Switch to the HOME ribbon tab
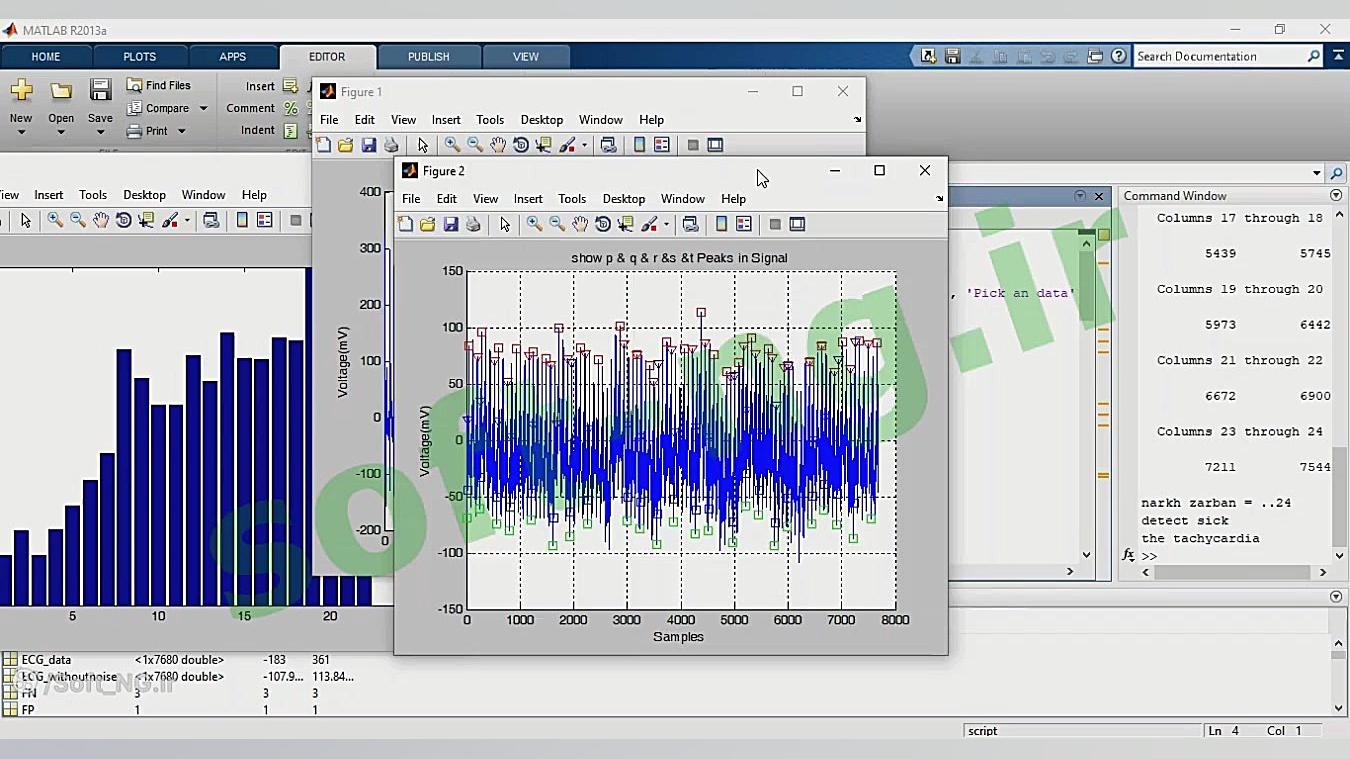This screenshot has width=1350, height=759. coord(46,57)
